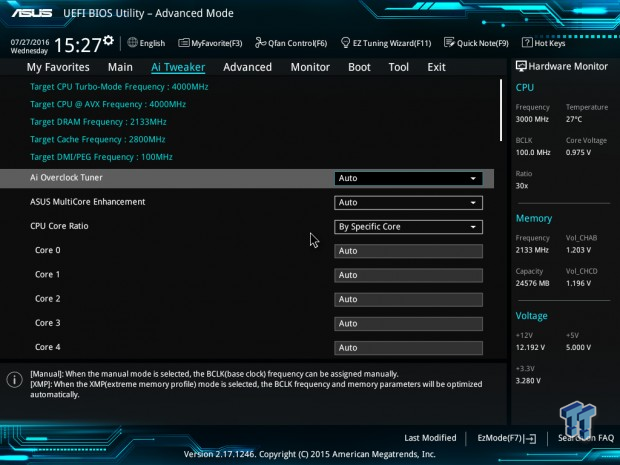Click Target CPU @ AVX Frequency text

(108, 104)
